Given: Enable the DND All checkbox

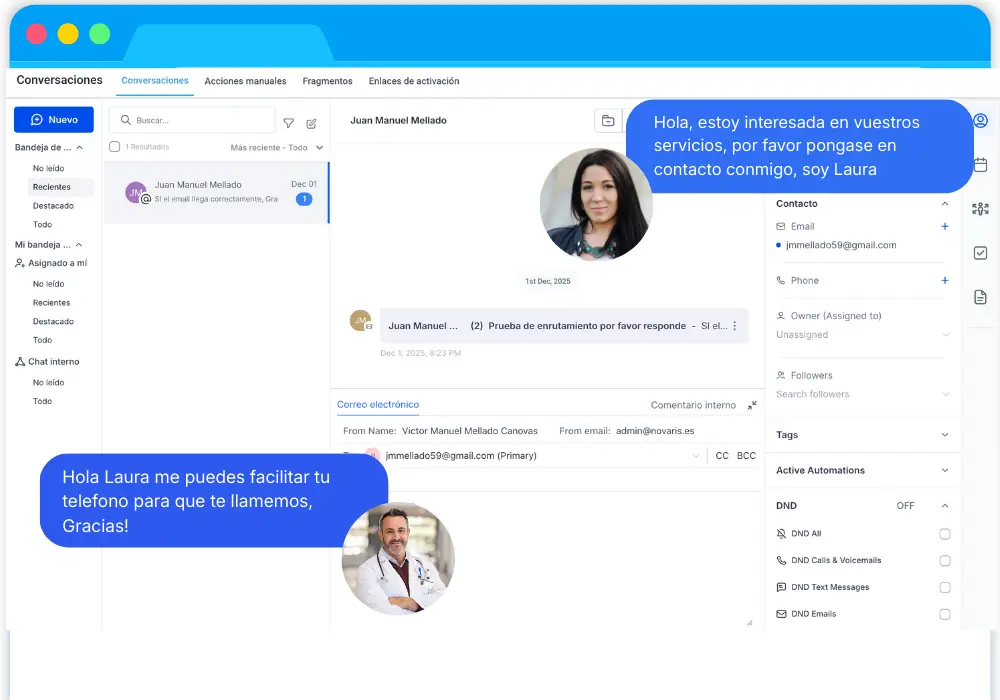Looking at the screenshot, I should [944, 534].
